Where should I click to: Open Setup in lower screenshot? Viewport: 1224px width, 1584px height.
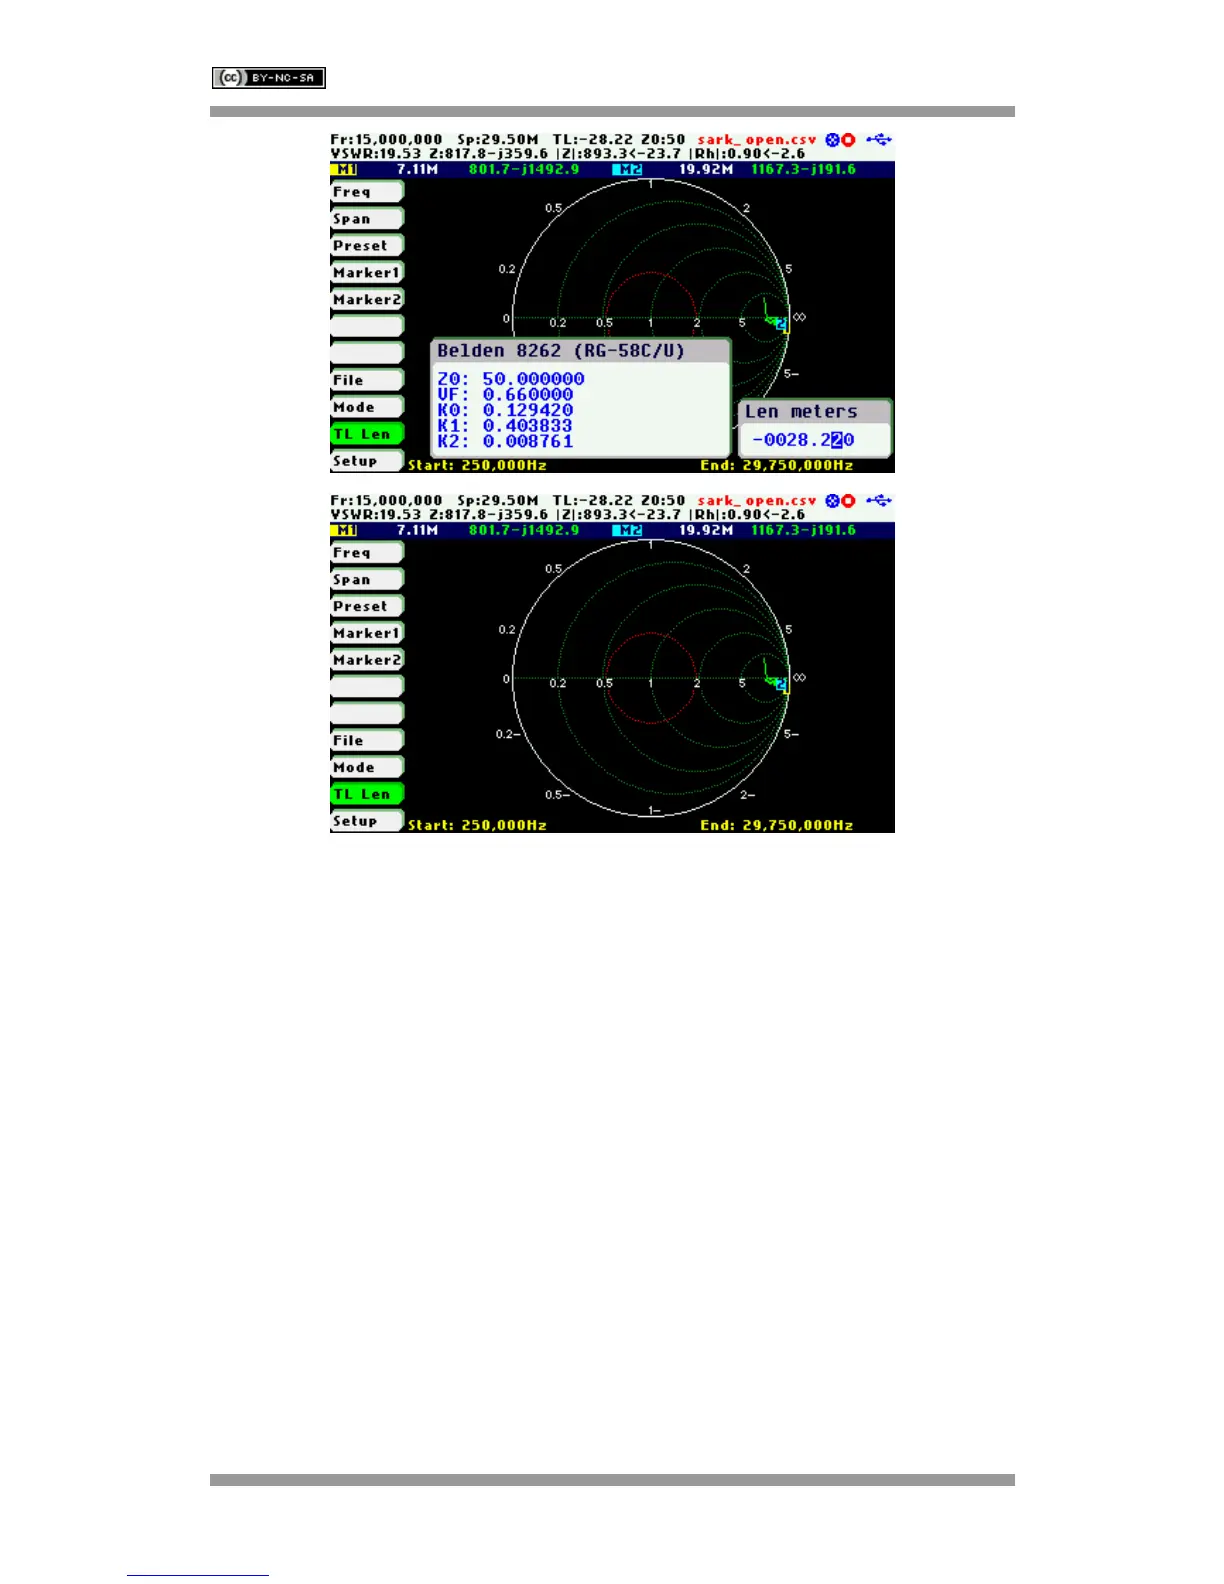[367, 821]
